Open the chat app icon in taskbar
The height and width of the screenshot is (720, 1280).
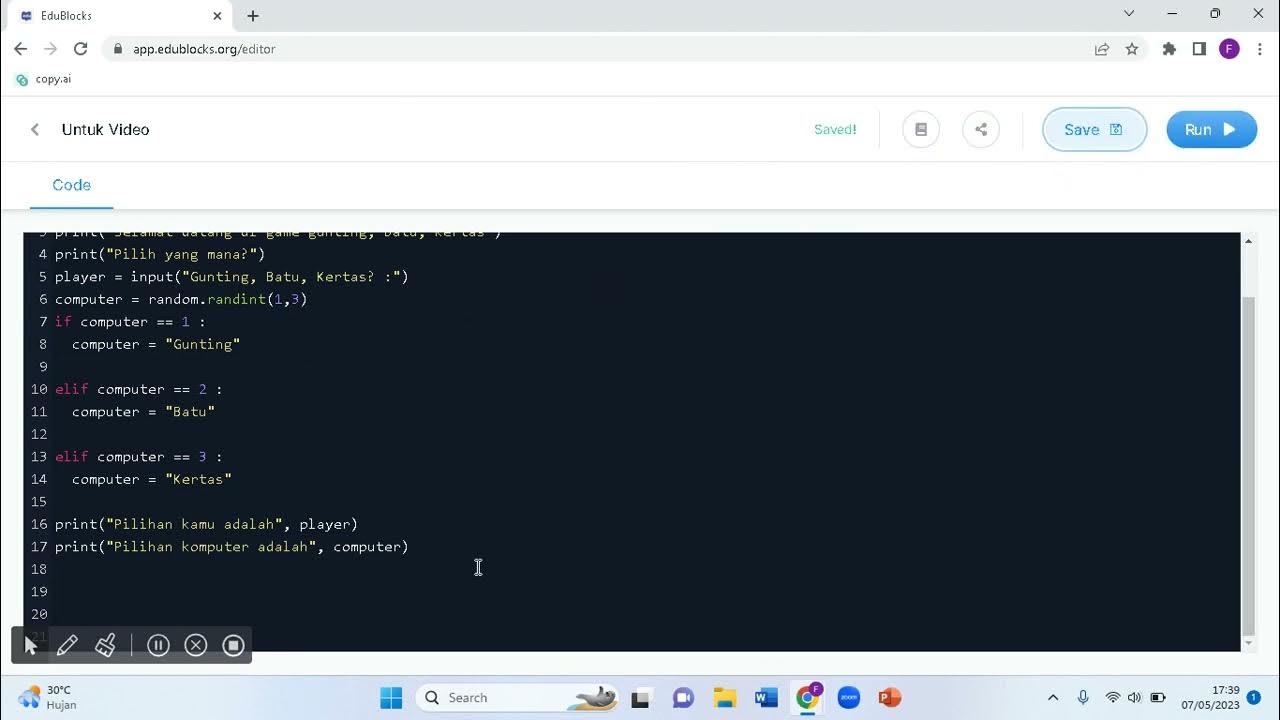tap(683, 697)
